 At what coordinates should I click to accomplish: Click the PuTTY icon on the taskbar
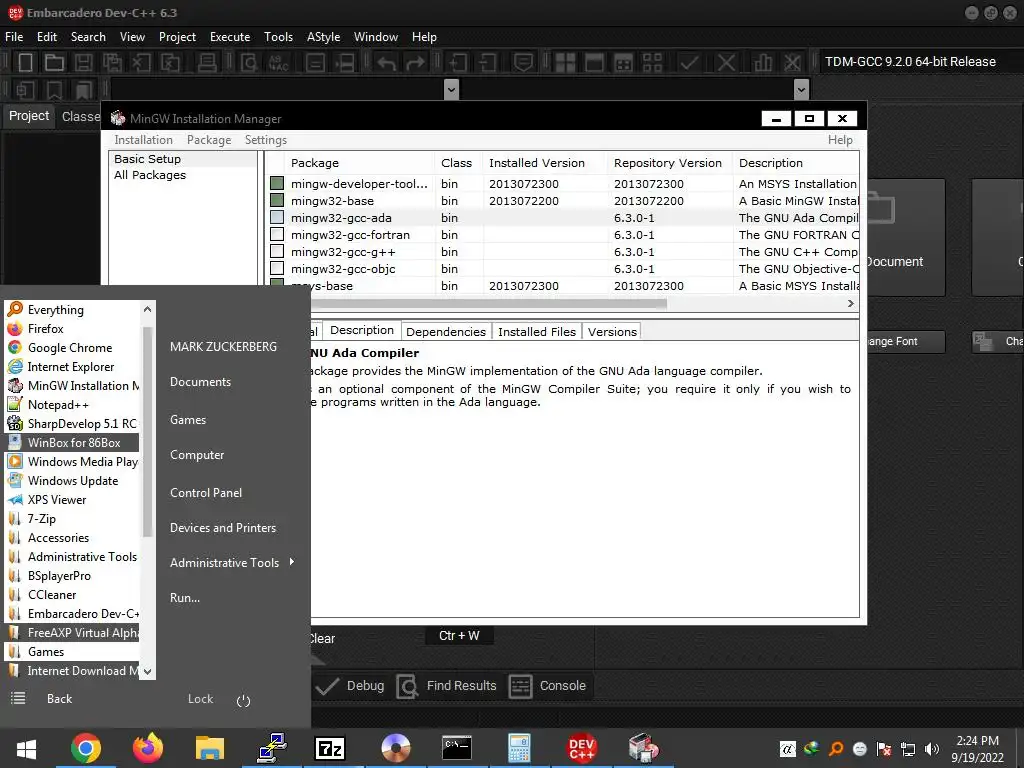272,748
